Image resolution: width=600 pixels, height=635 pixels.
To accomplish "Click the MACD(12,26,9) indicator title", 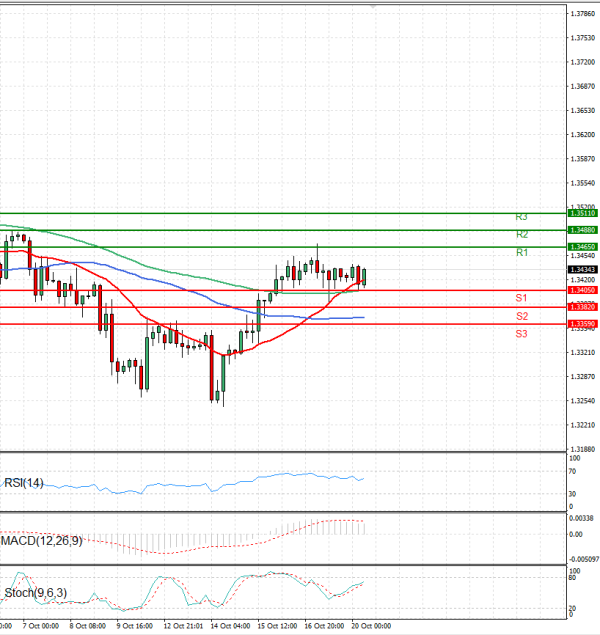I will 42,540.
